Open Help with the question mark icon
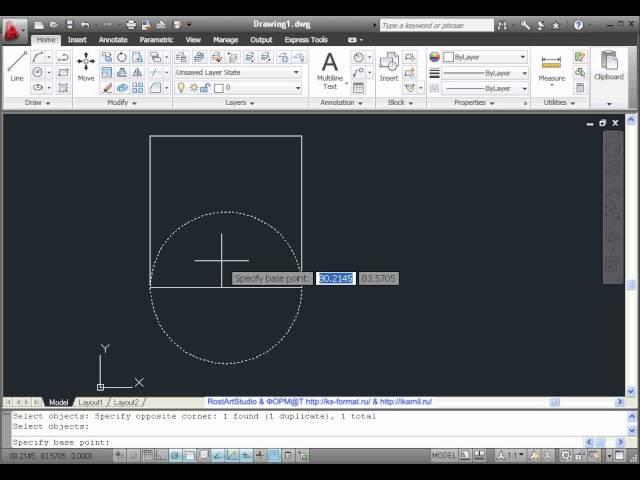The width and height of the screenshot is (640, 480). (x=578, y=25)
